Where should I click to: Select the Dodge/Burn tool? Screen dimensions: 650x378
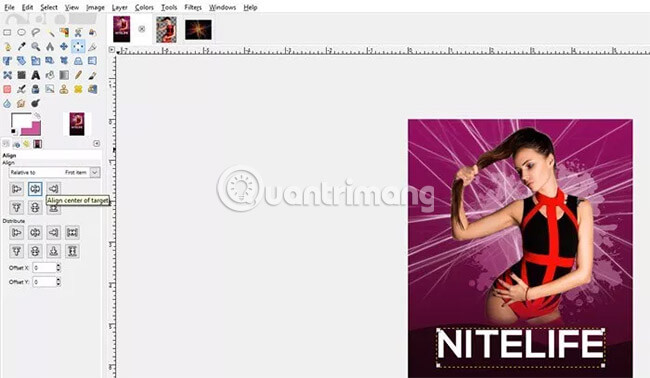(x=36, y=103)
